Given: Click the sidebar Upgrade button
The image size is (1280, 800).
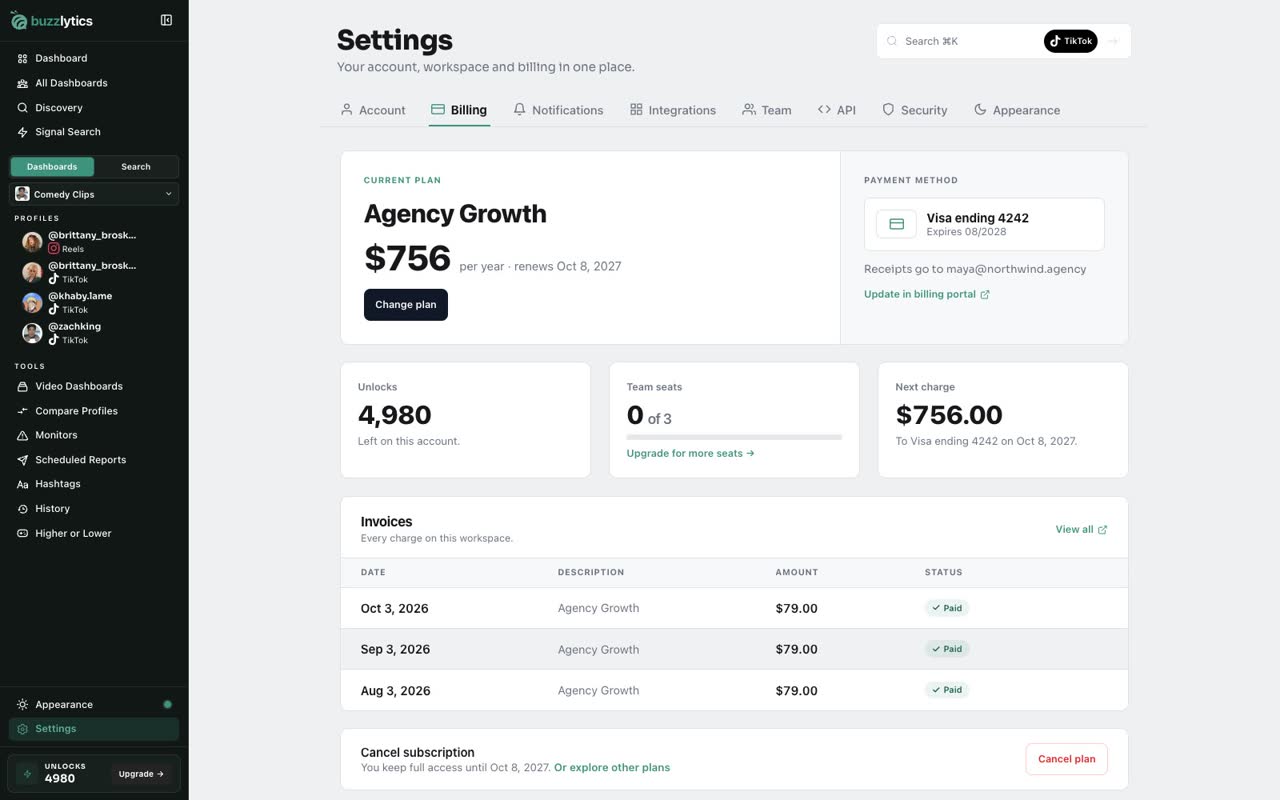Looking at the screenshot, I should [141, 774].
